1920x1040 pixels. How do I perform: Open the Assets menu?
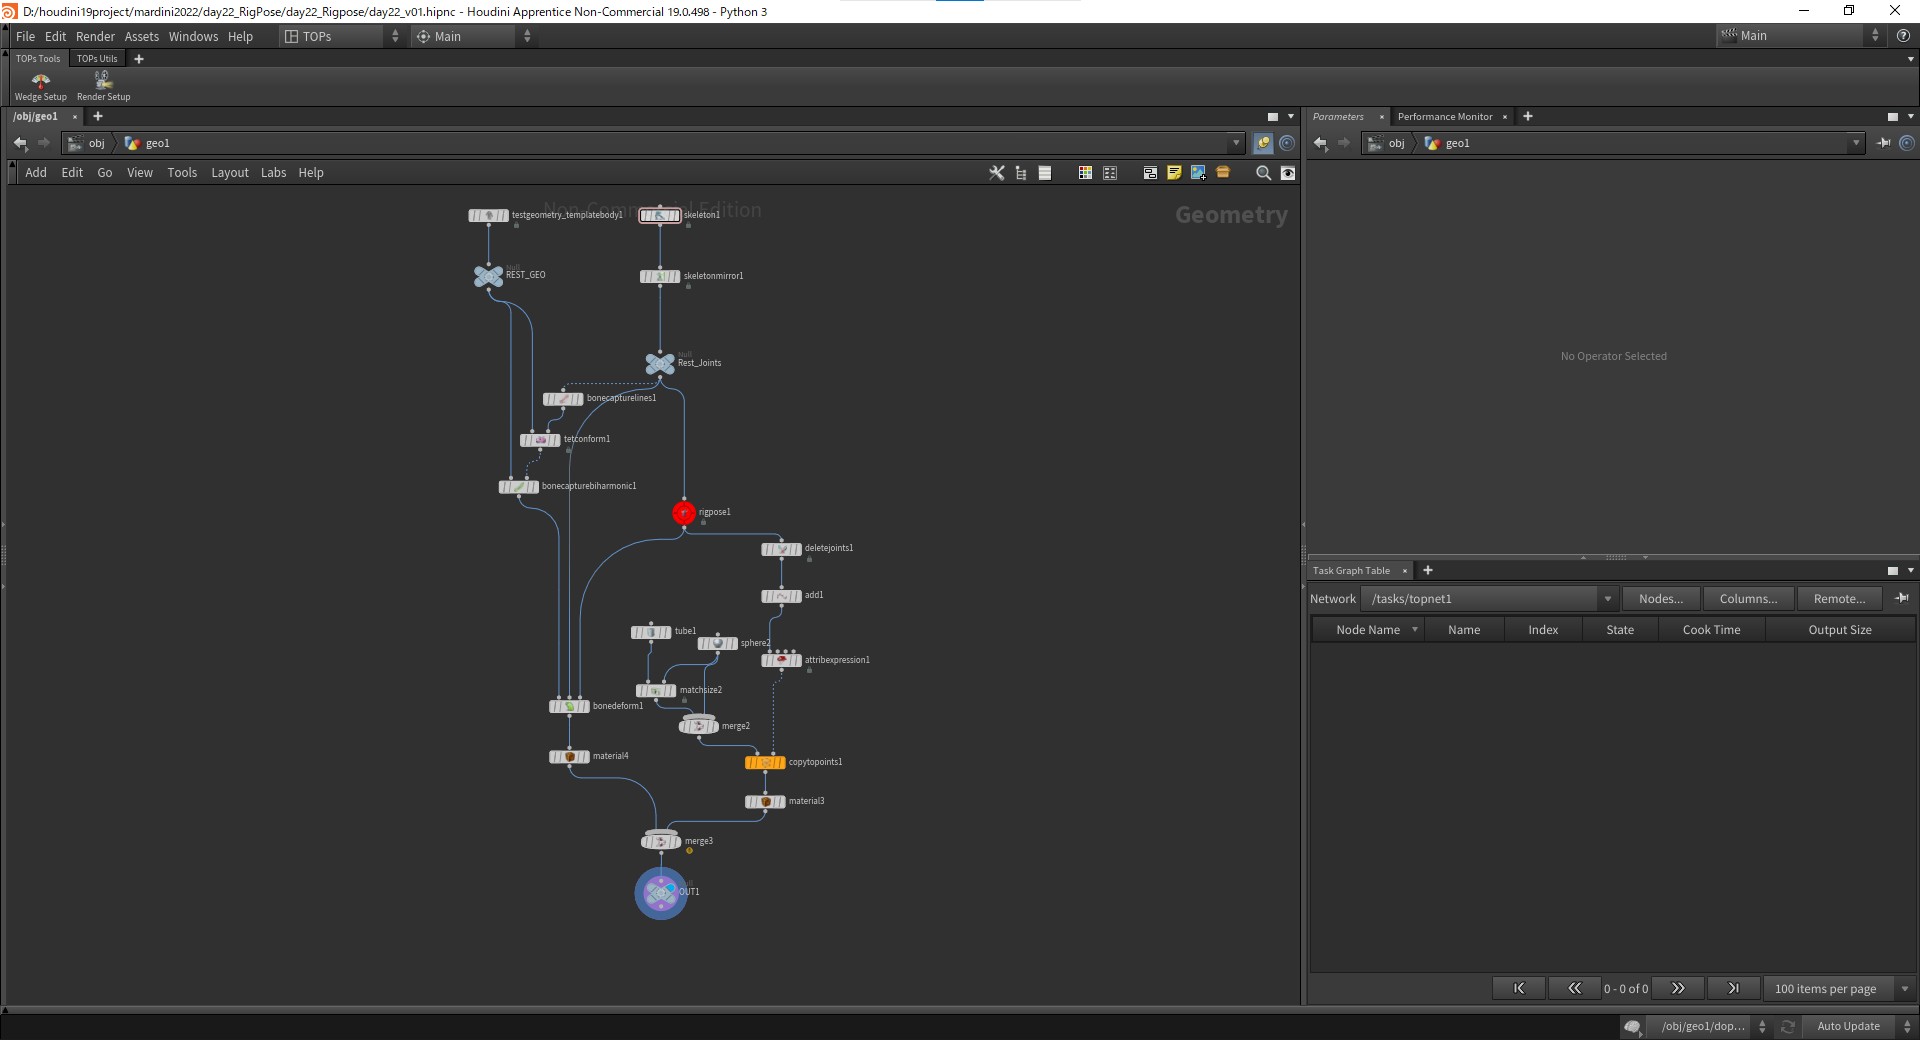pyautogui.click(x=142, y=36)
